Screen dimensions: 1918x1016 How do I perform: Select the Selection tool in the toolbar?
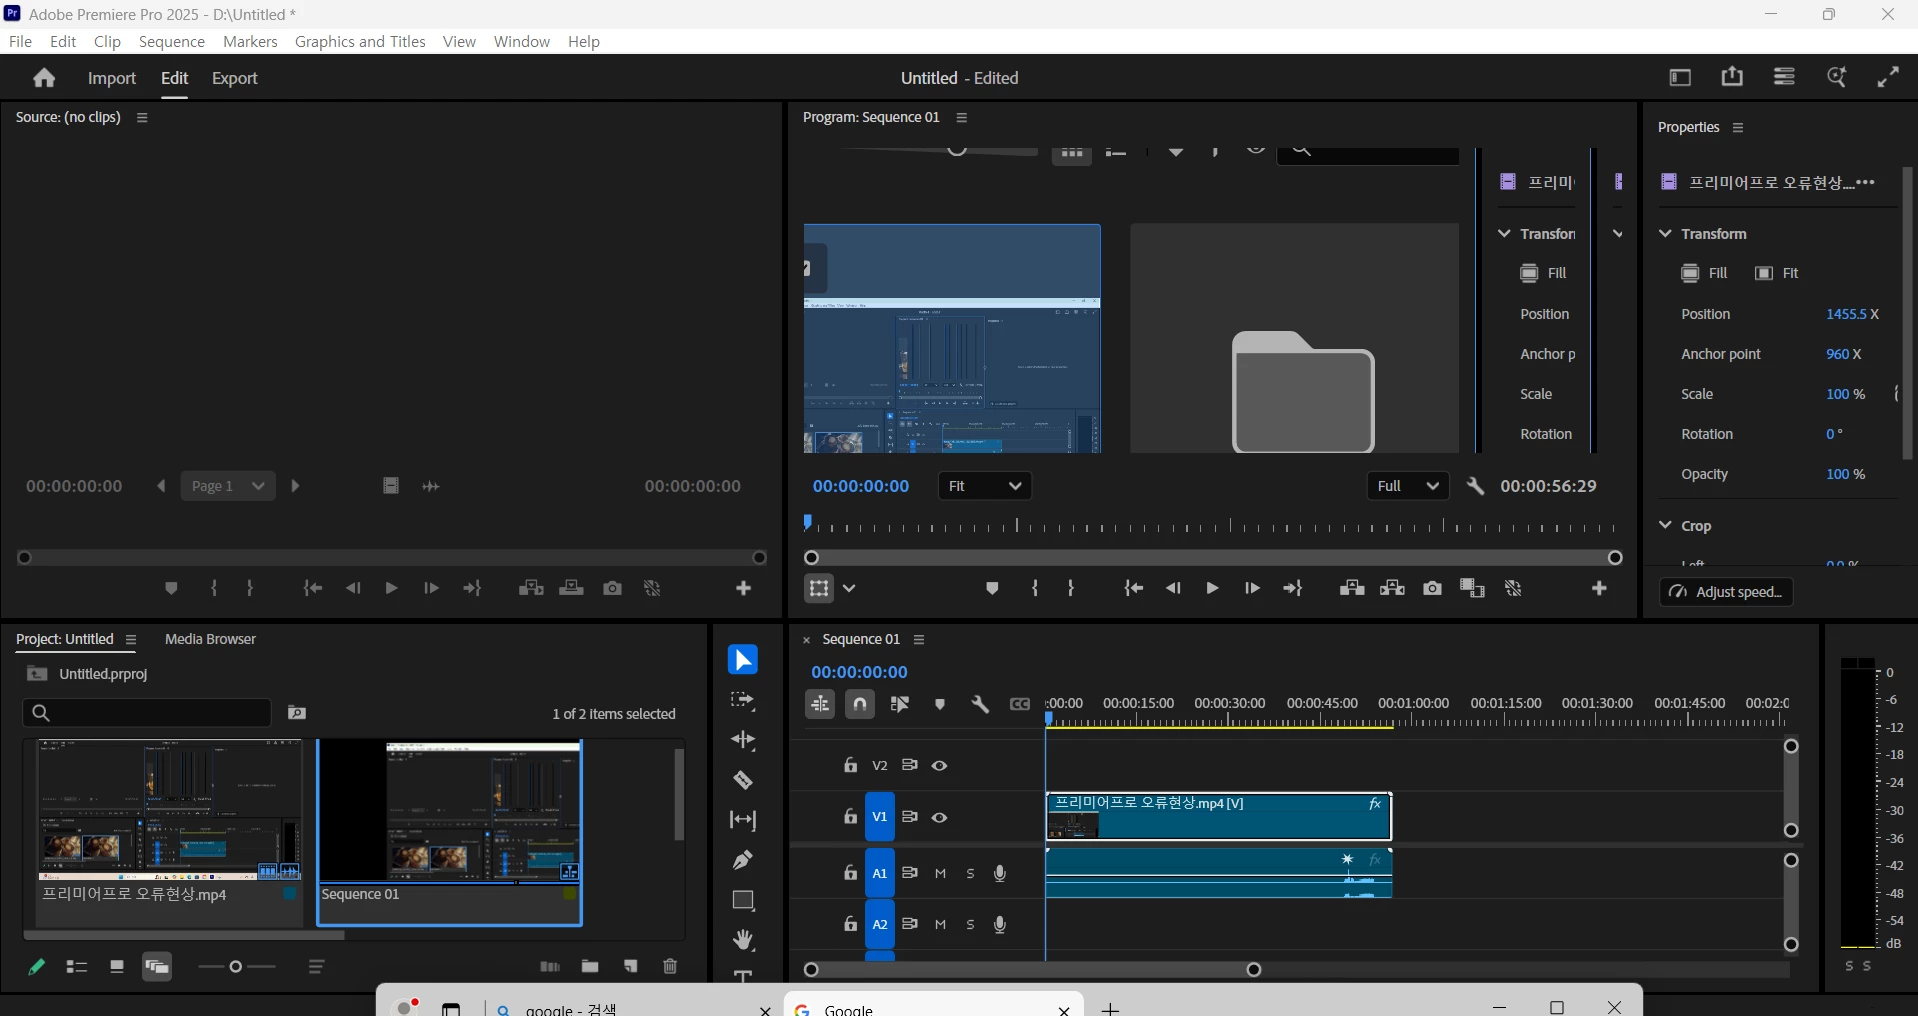click(x=743, y=660)
